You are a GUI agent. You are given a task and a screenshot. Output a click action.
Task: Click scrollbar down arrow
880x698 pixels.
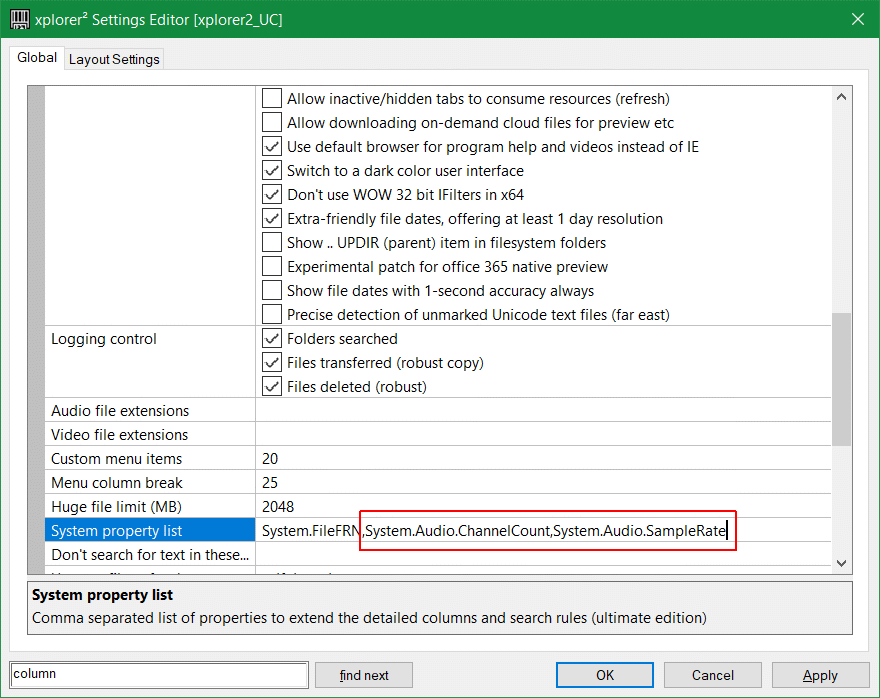coord(841,563)
